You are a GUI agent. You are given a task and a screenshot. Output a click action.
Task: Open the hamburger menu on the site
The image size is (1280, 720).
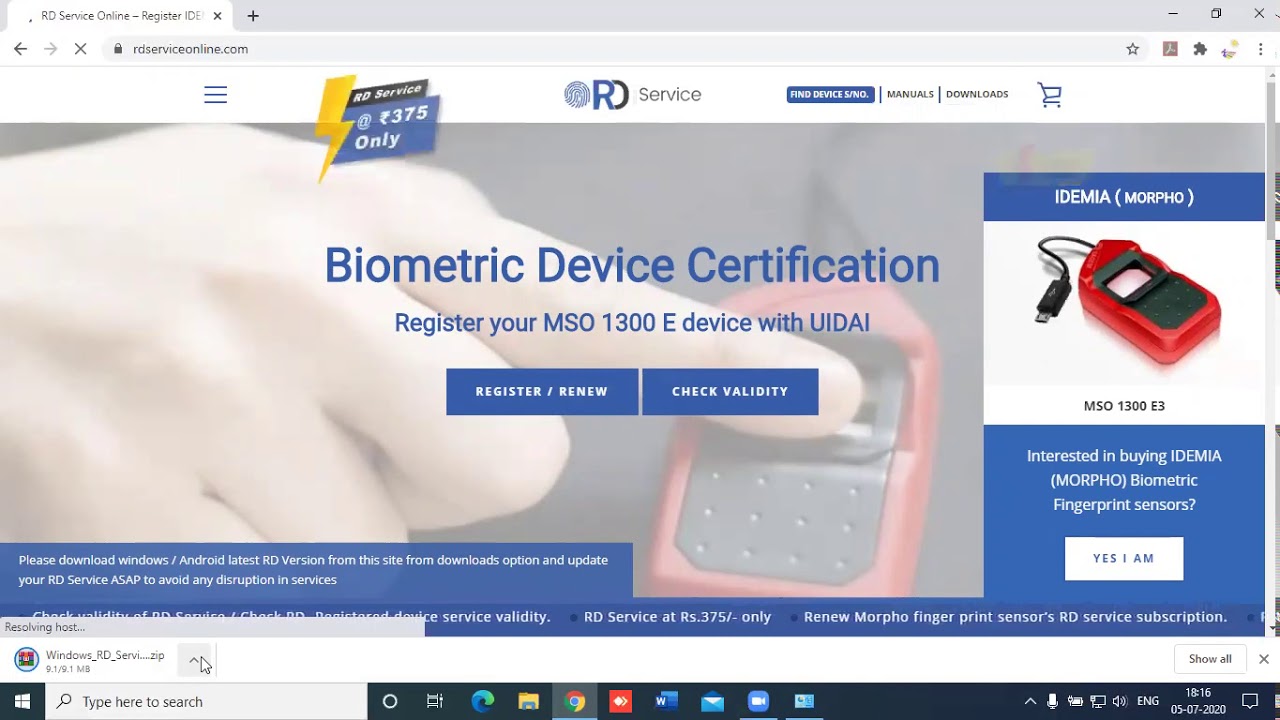click(215, 95)
